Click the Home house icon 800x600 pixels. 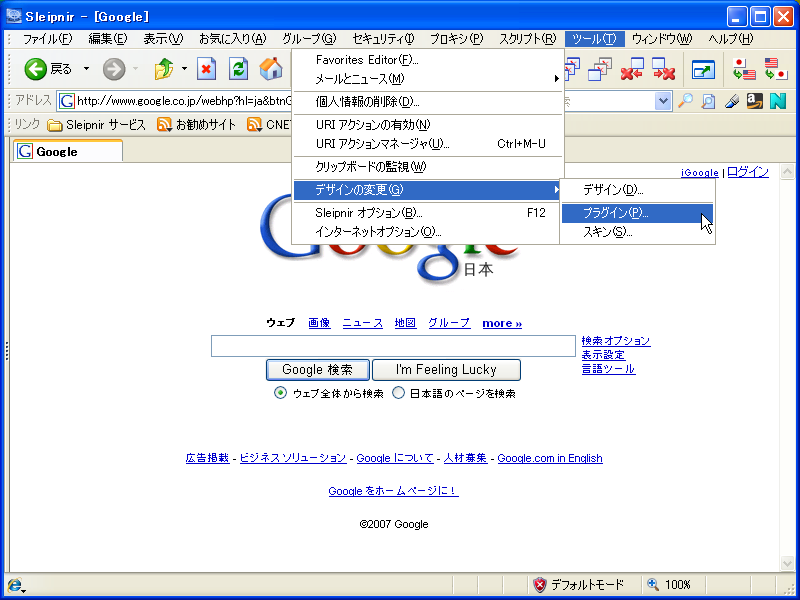point(271,69)
